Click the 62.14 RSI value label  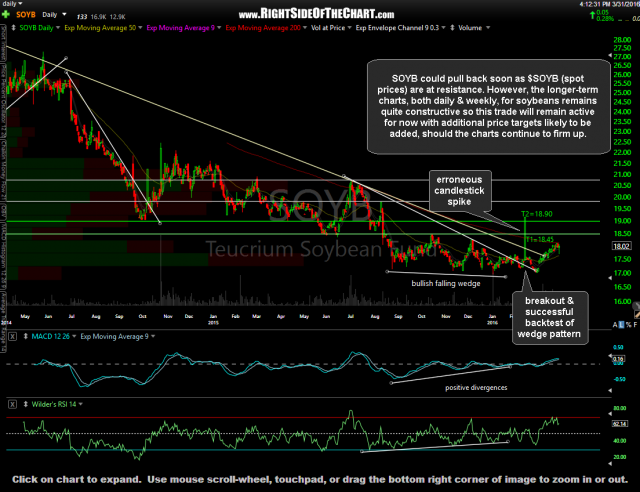coord(619,424)
